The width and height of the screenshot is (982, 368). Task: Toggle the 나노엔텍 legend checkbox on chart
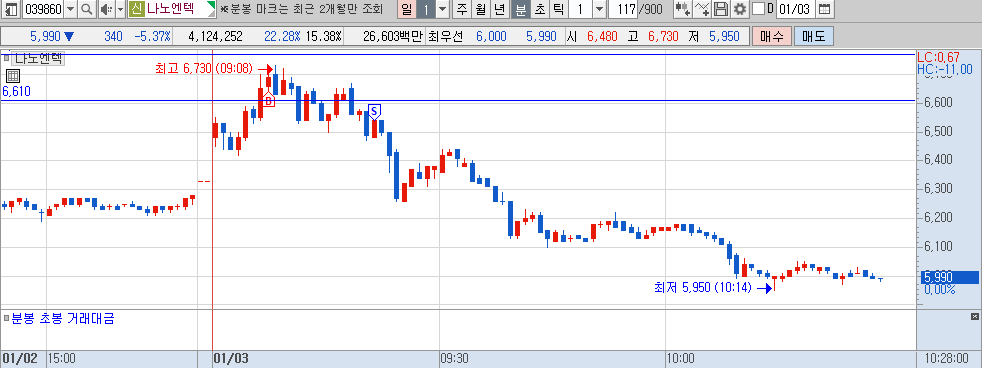(6, 59)
